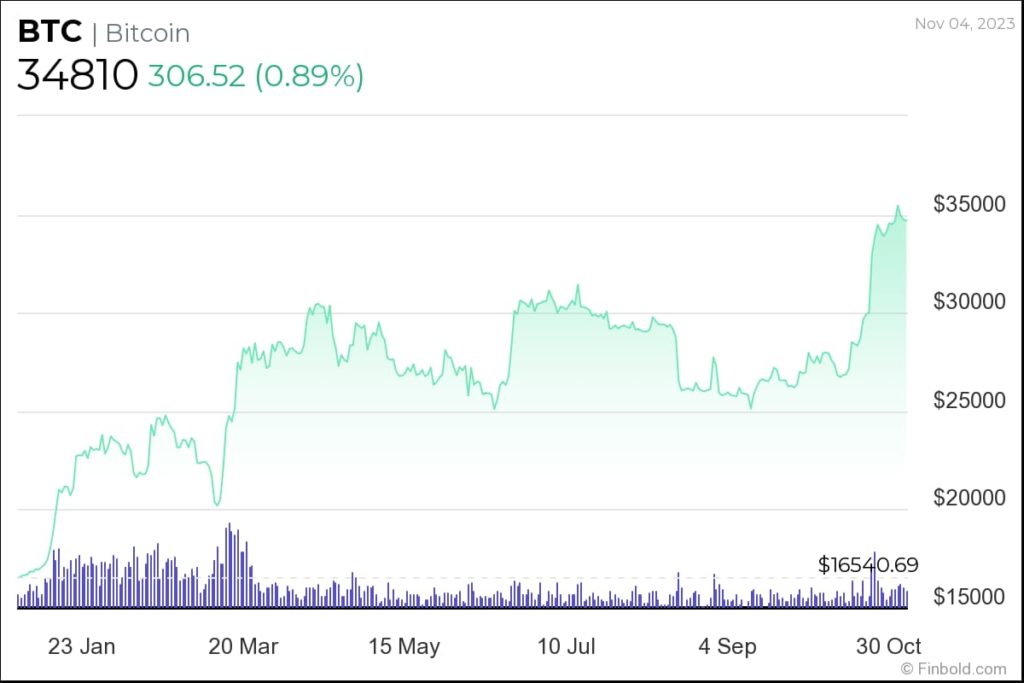The width and height of the screenshot is (1024, 683).
Task: Click the tallest volume bar near 20 Mar
Action: click(x=229, y=565)
